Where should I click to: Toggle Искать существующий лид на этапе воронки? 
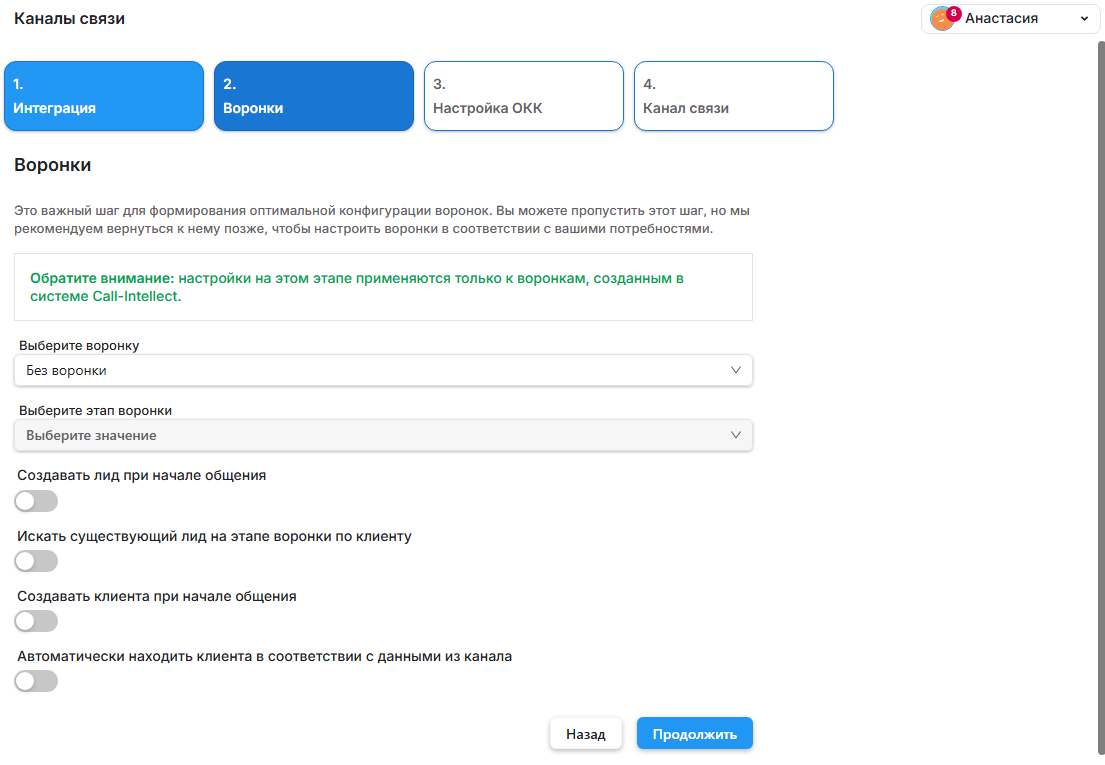tap(37, 561)
